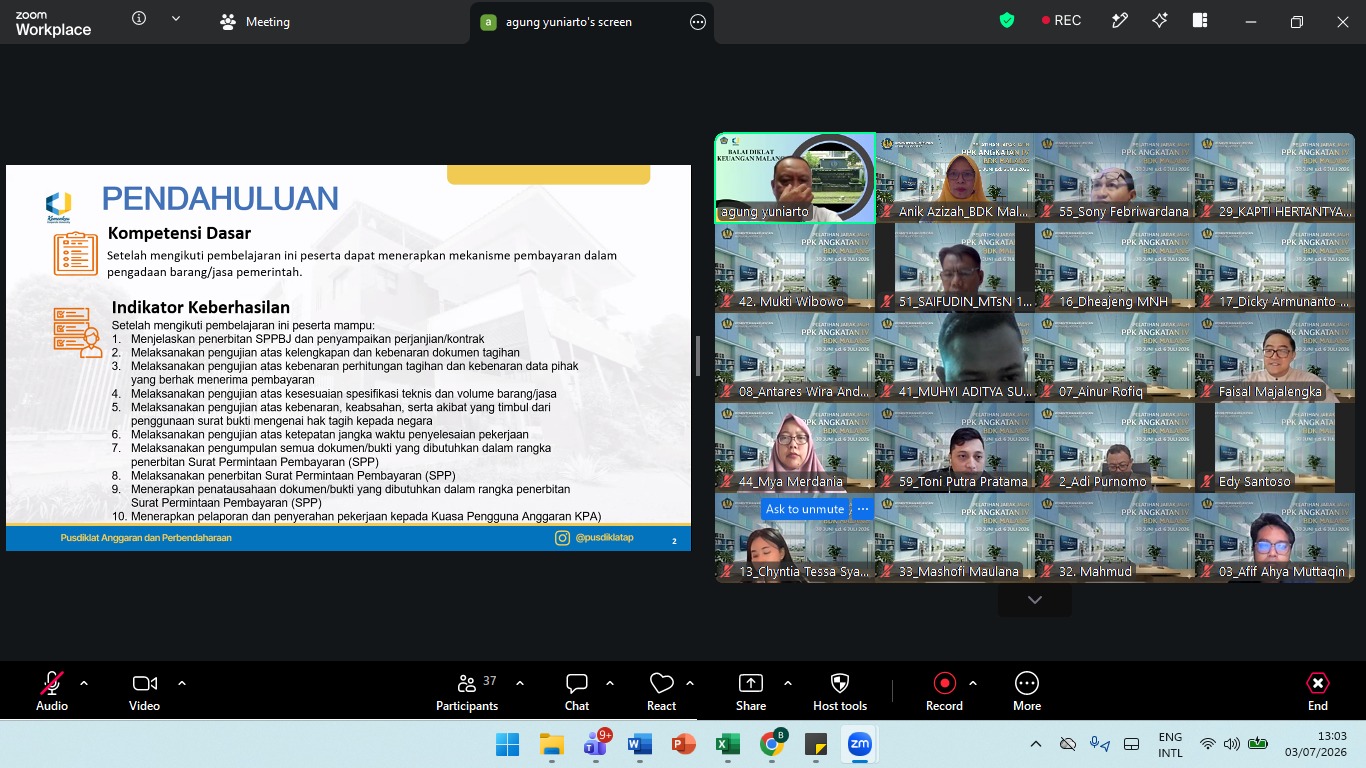Show next page of gallery participants

coord(1035,600)
